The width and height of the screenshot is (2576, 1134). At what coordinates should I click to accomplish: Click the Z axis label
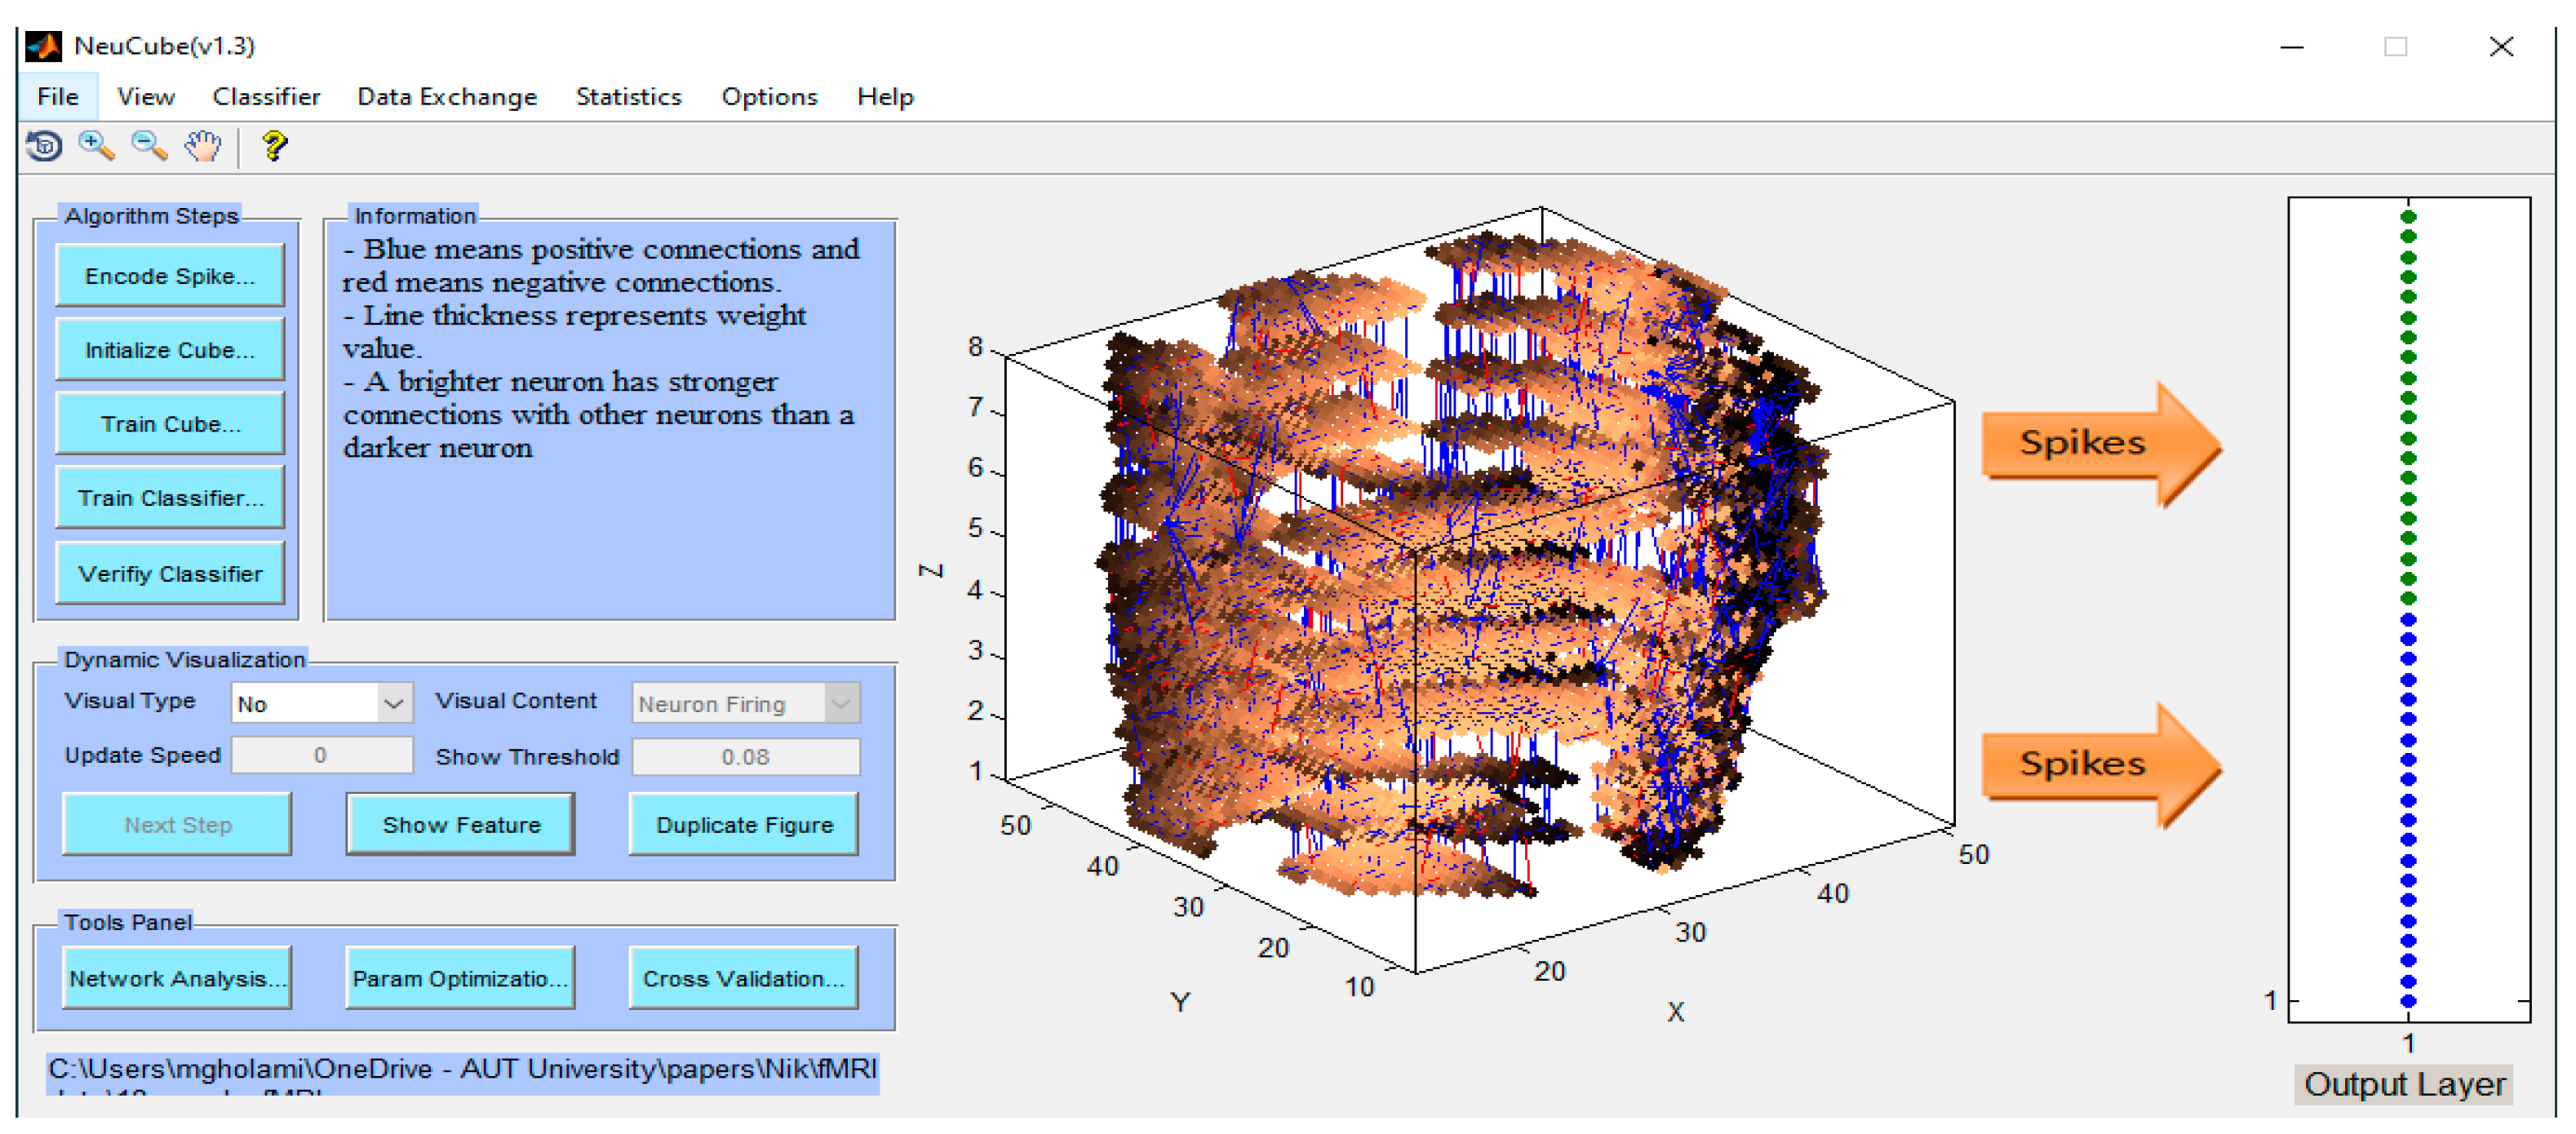tap(931, 571)
